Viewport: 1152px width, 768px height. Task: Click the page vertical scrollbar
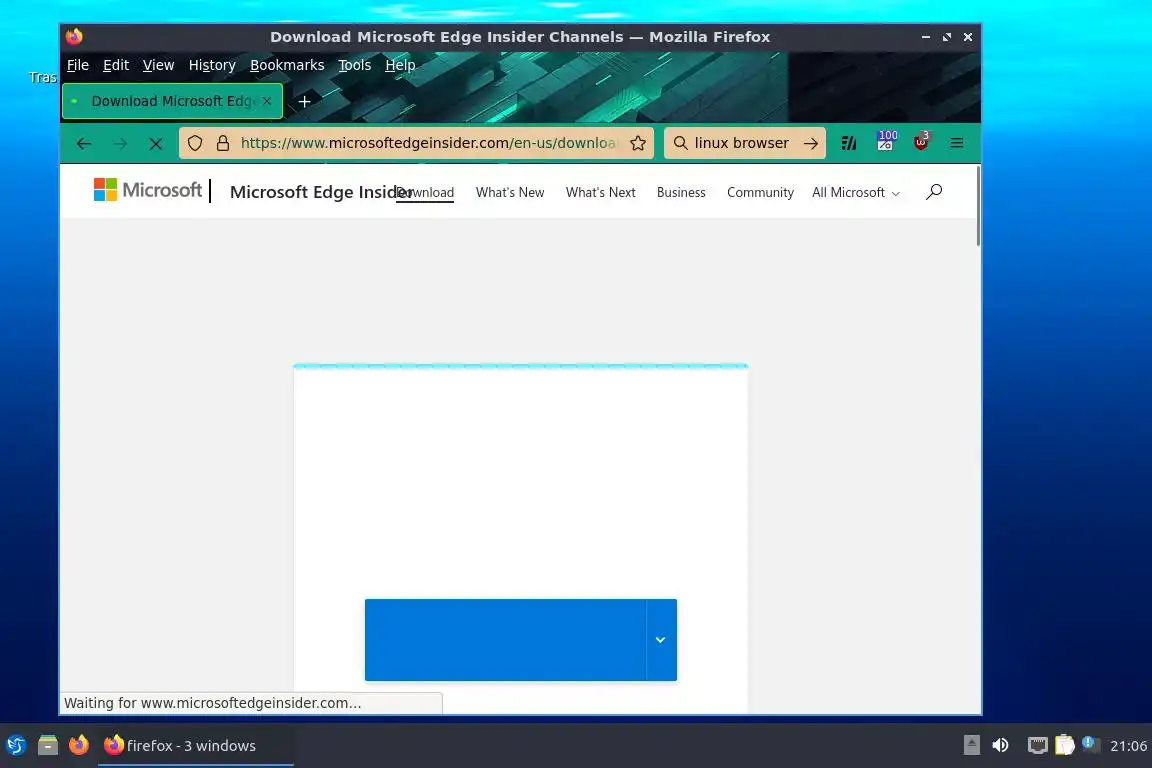[x=978, y=207]
